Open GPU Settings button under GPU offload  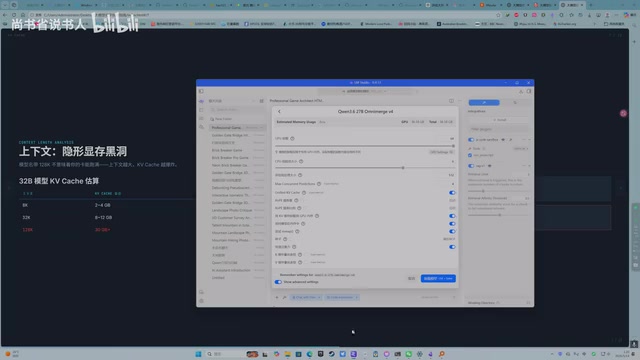tap(441, 152)
